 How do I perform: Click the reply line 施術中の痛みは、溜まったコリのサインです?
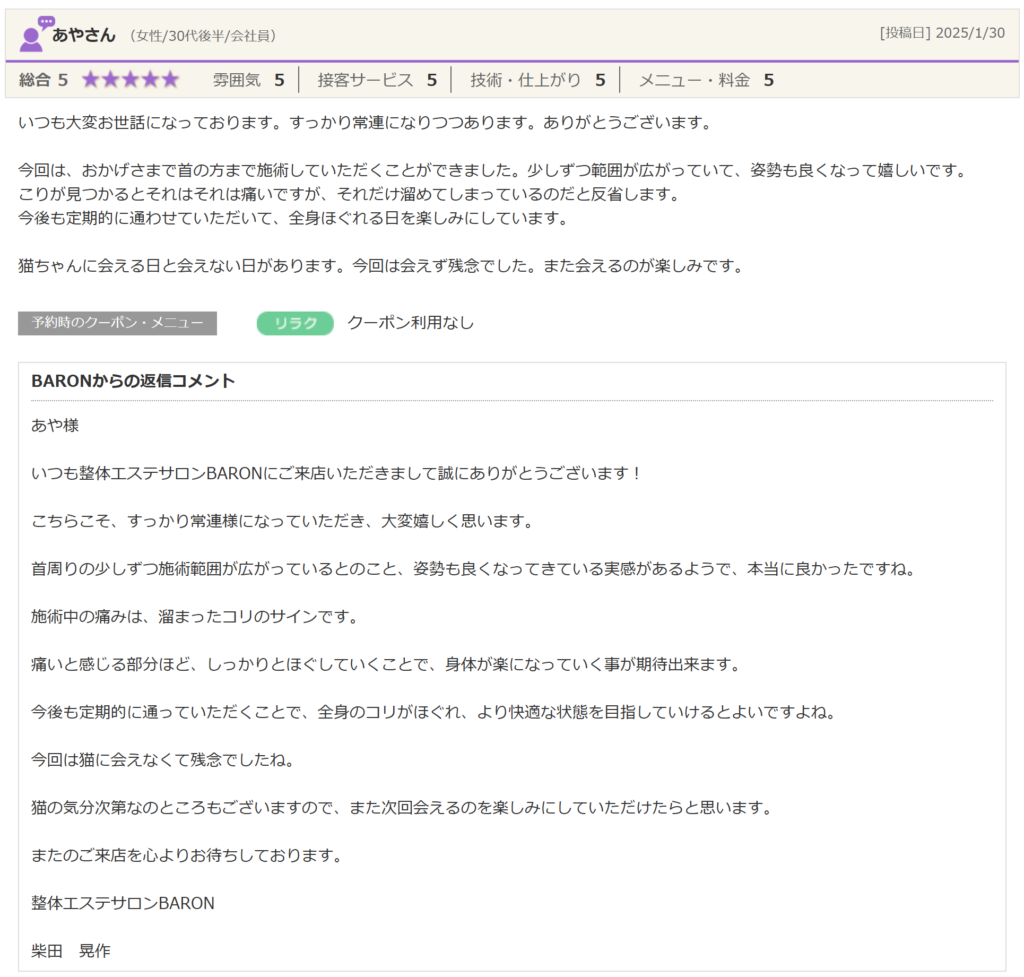195,616
